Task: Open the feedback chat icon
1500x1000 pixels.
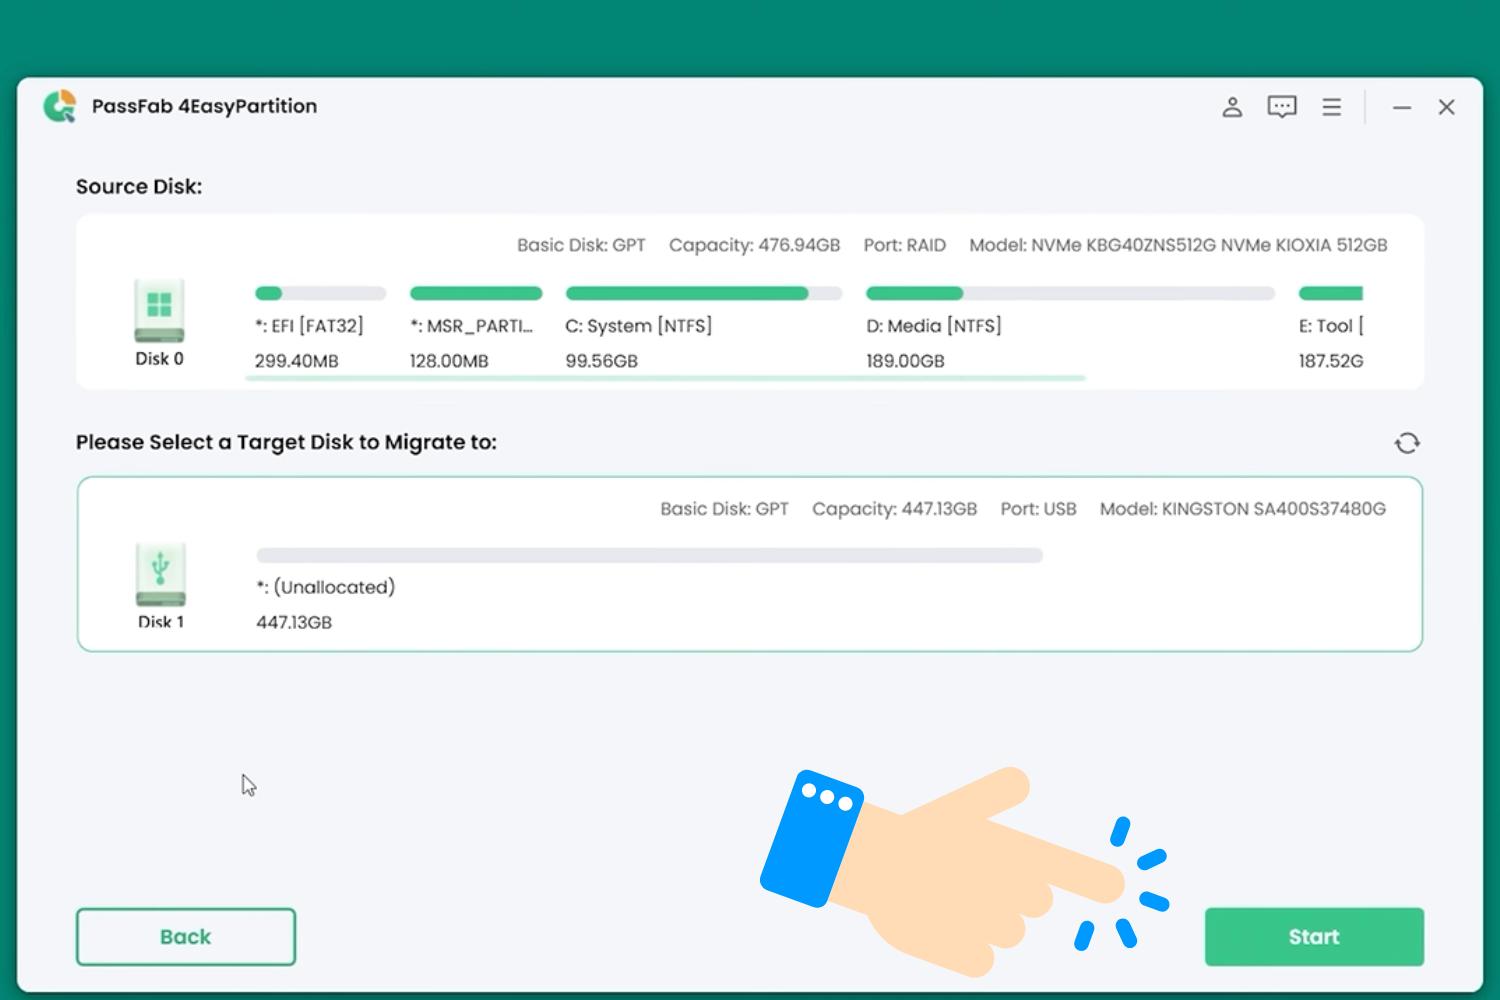Action: point(1282,107)
